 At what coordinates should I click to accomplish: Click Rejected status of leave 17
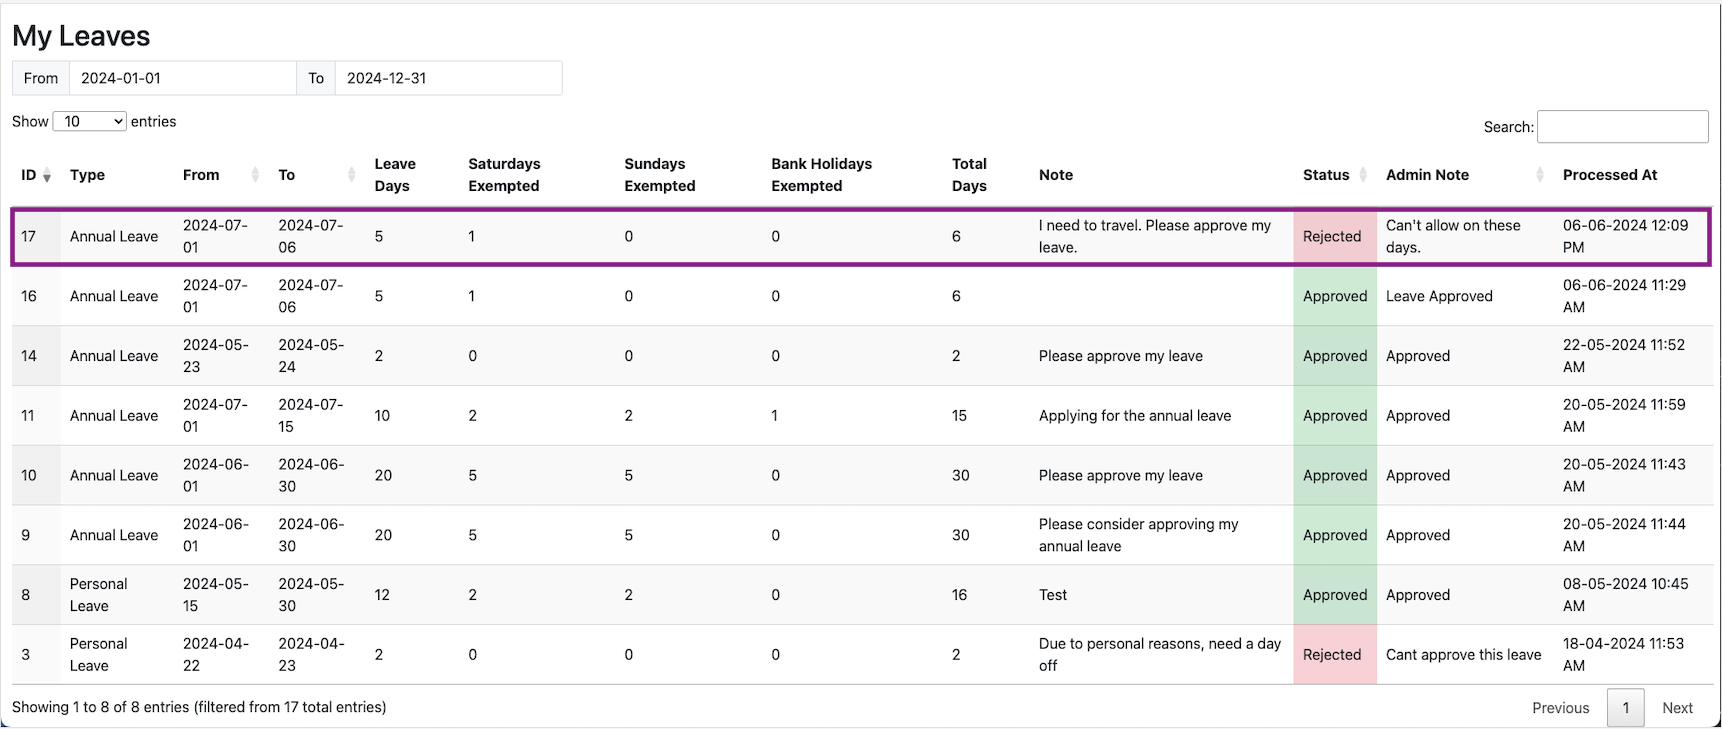1332,237
